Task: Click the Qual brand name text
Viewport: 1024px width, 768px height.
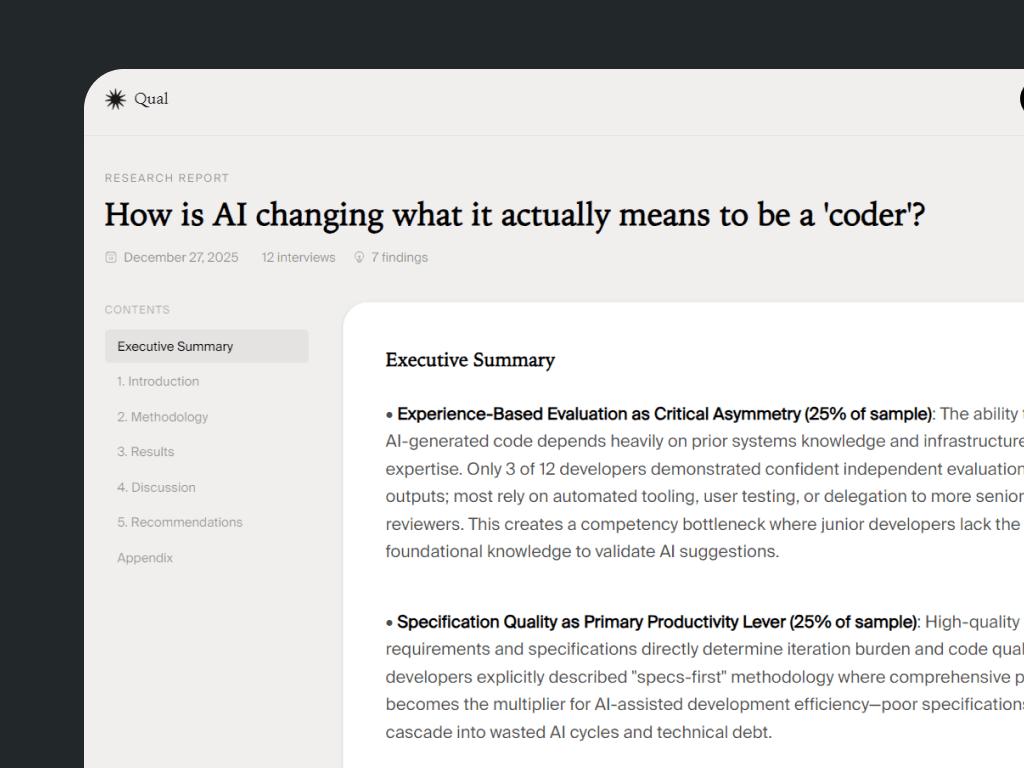Action: pos(151,99)
